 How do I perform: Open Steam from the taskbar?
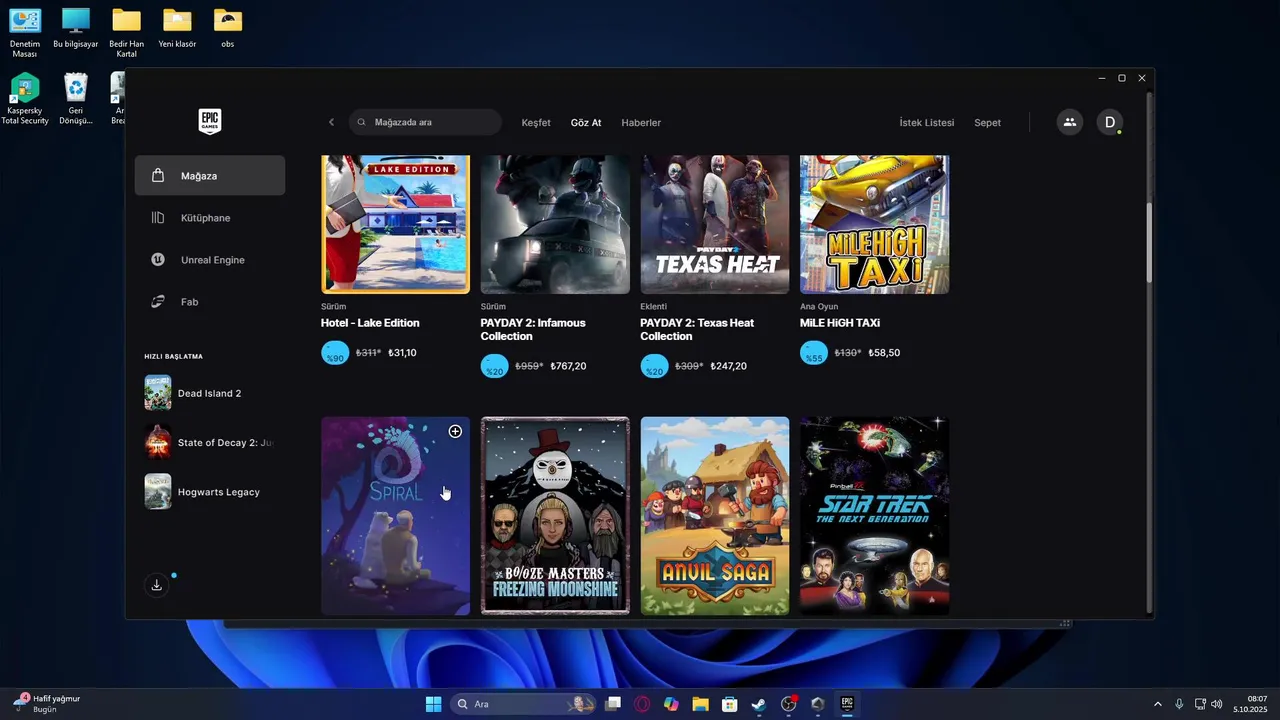[759, 704]
